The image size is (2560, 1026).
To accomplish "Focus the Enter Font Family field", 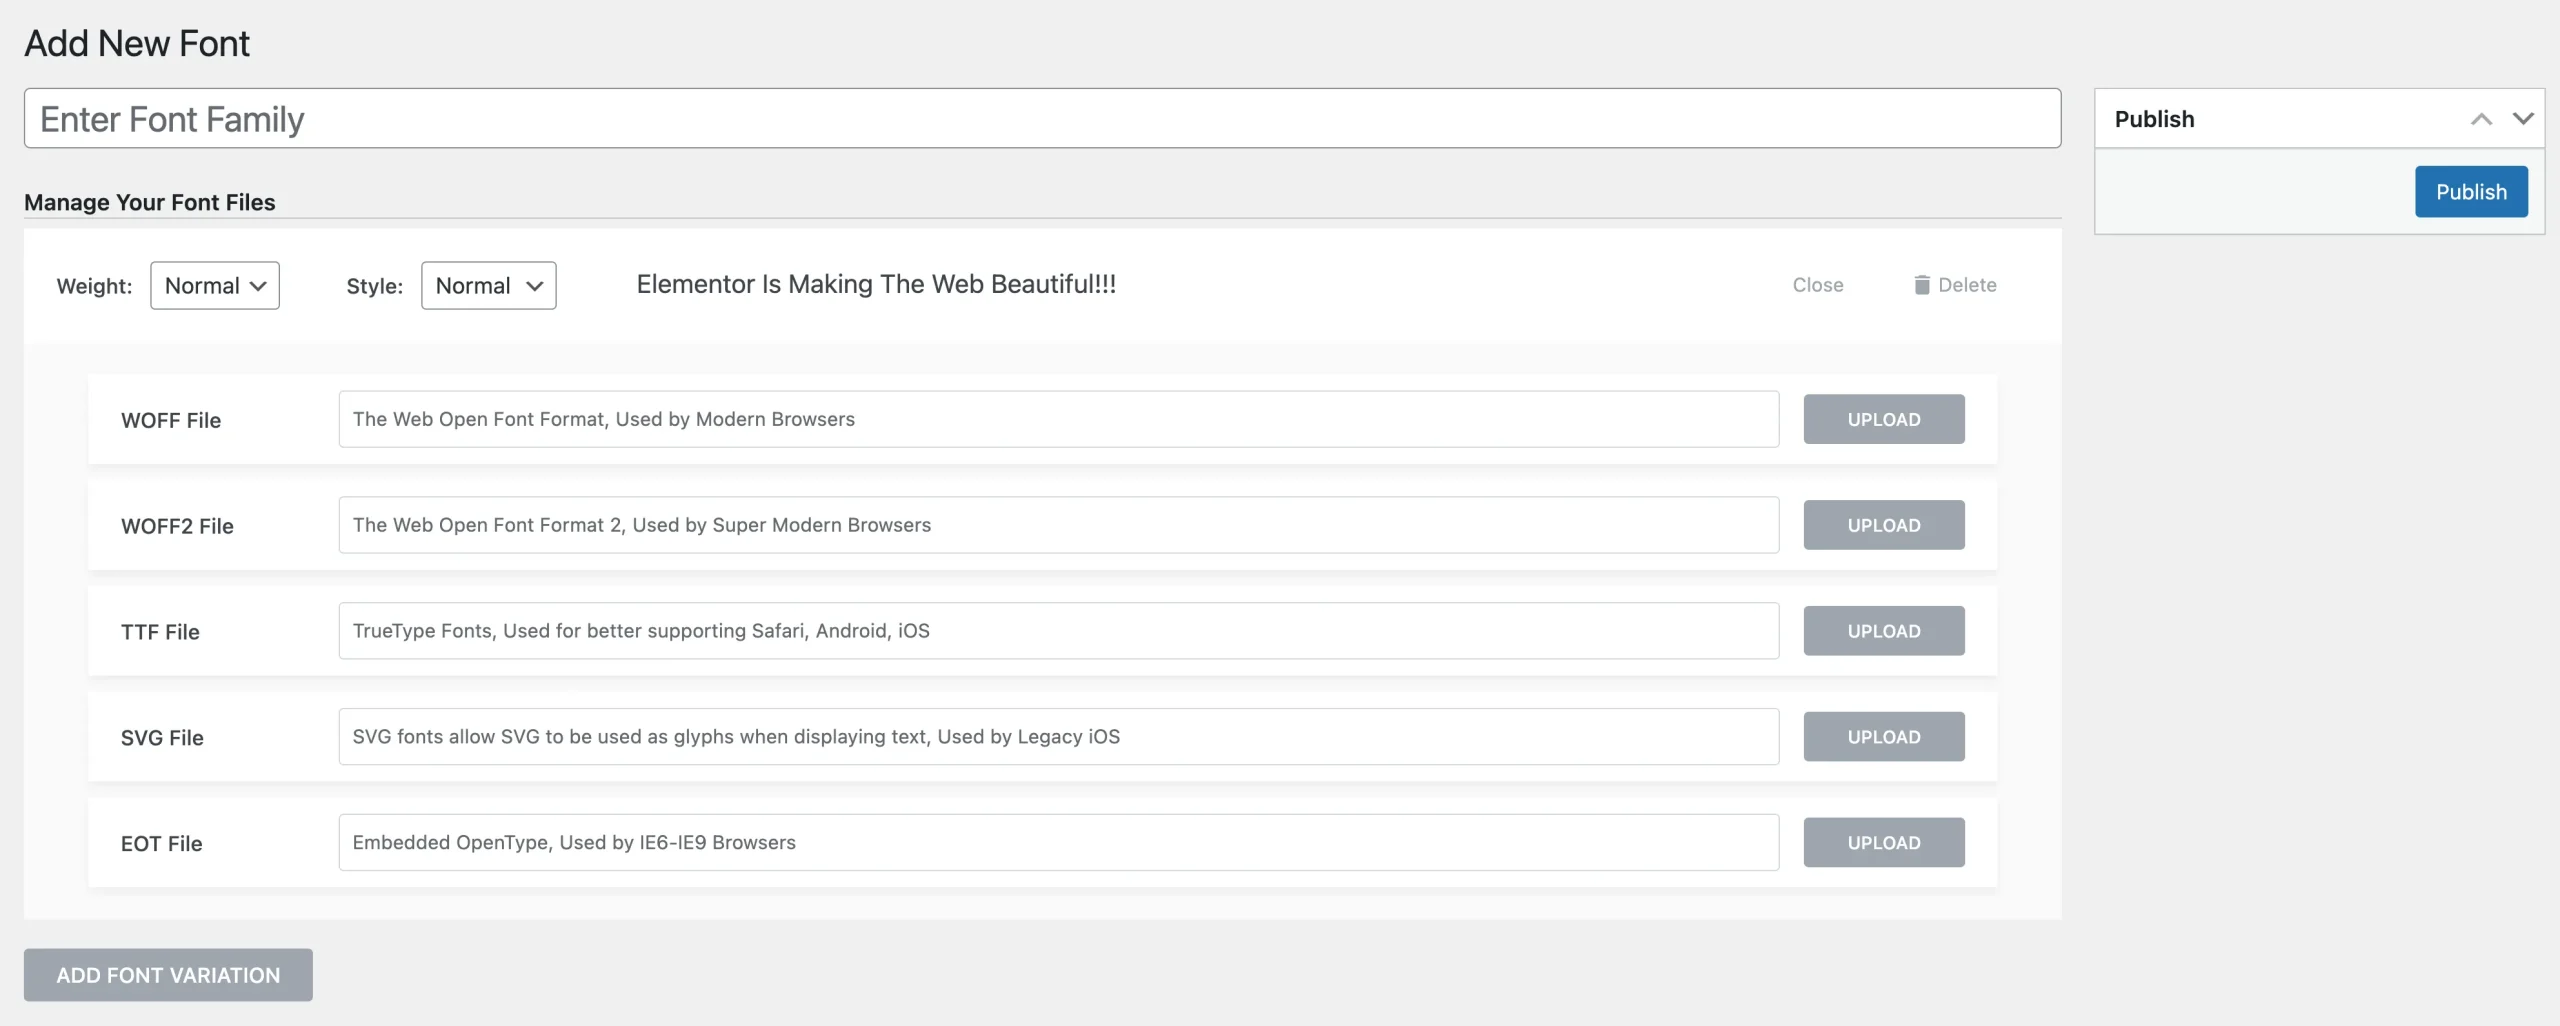I will coord(1042,119).
